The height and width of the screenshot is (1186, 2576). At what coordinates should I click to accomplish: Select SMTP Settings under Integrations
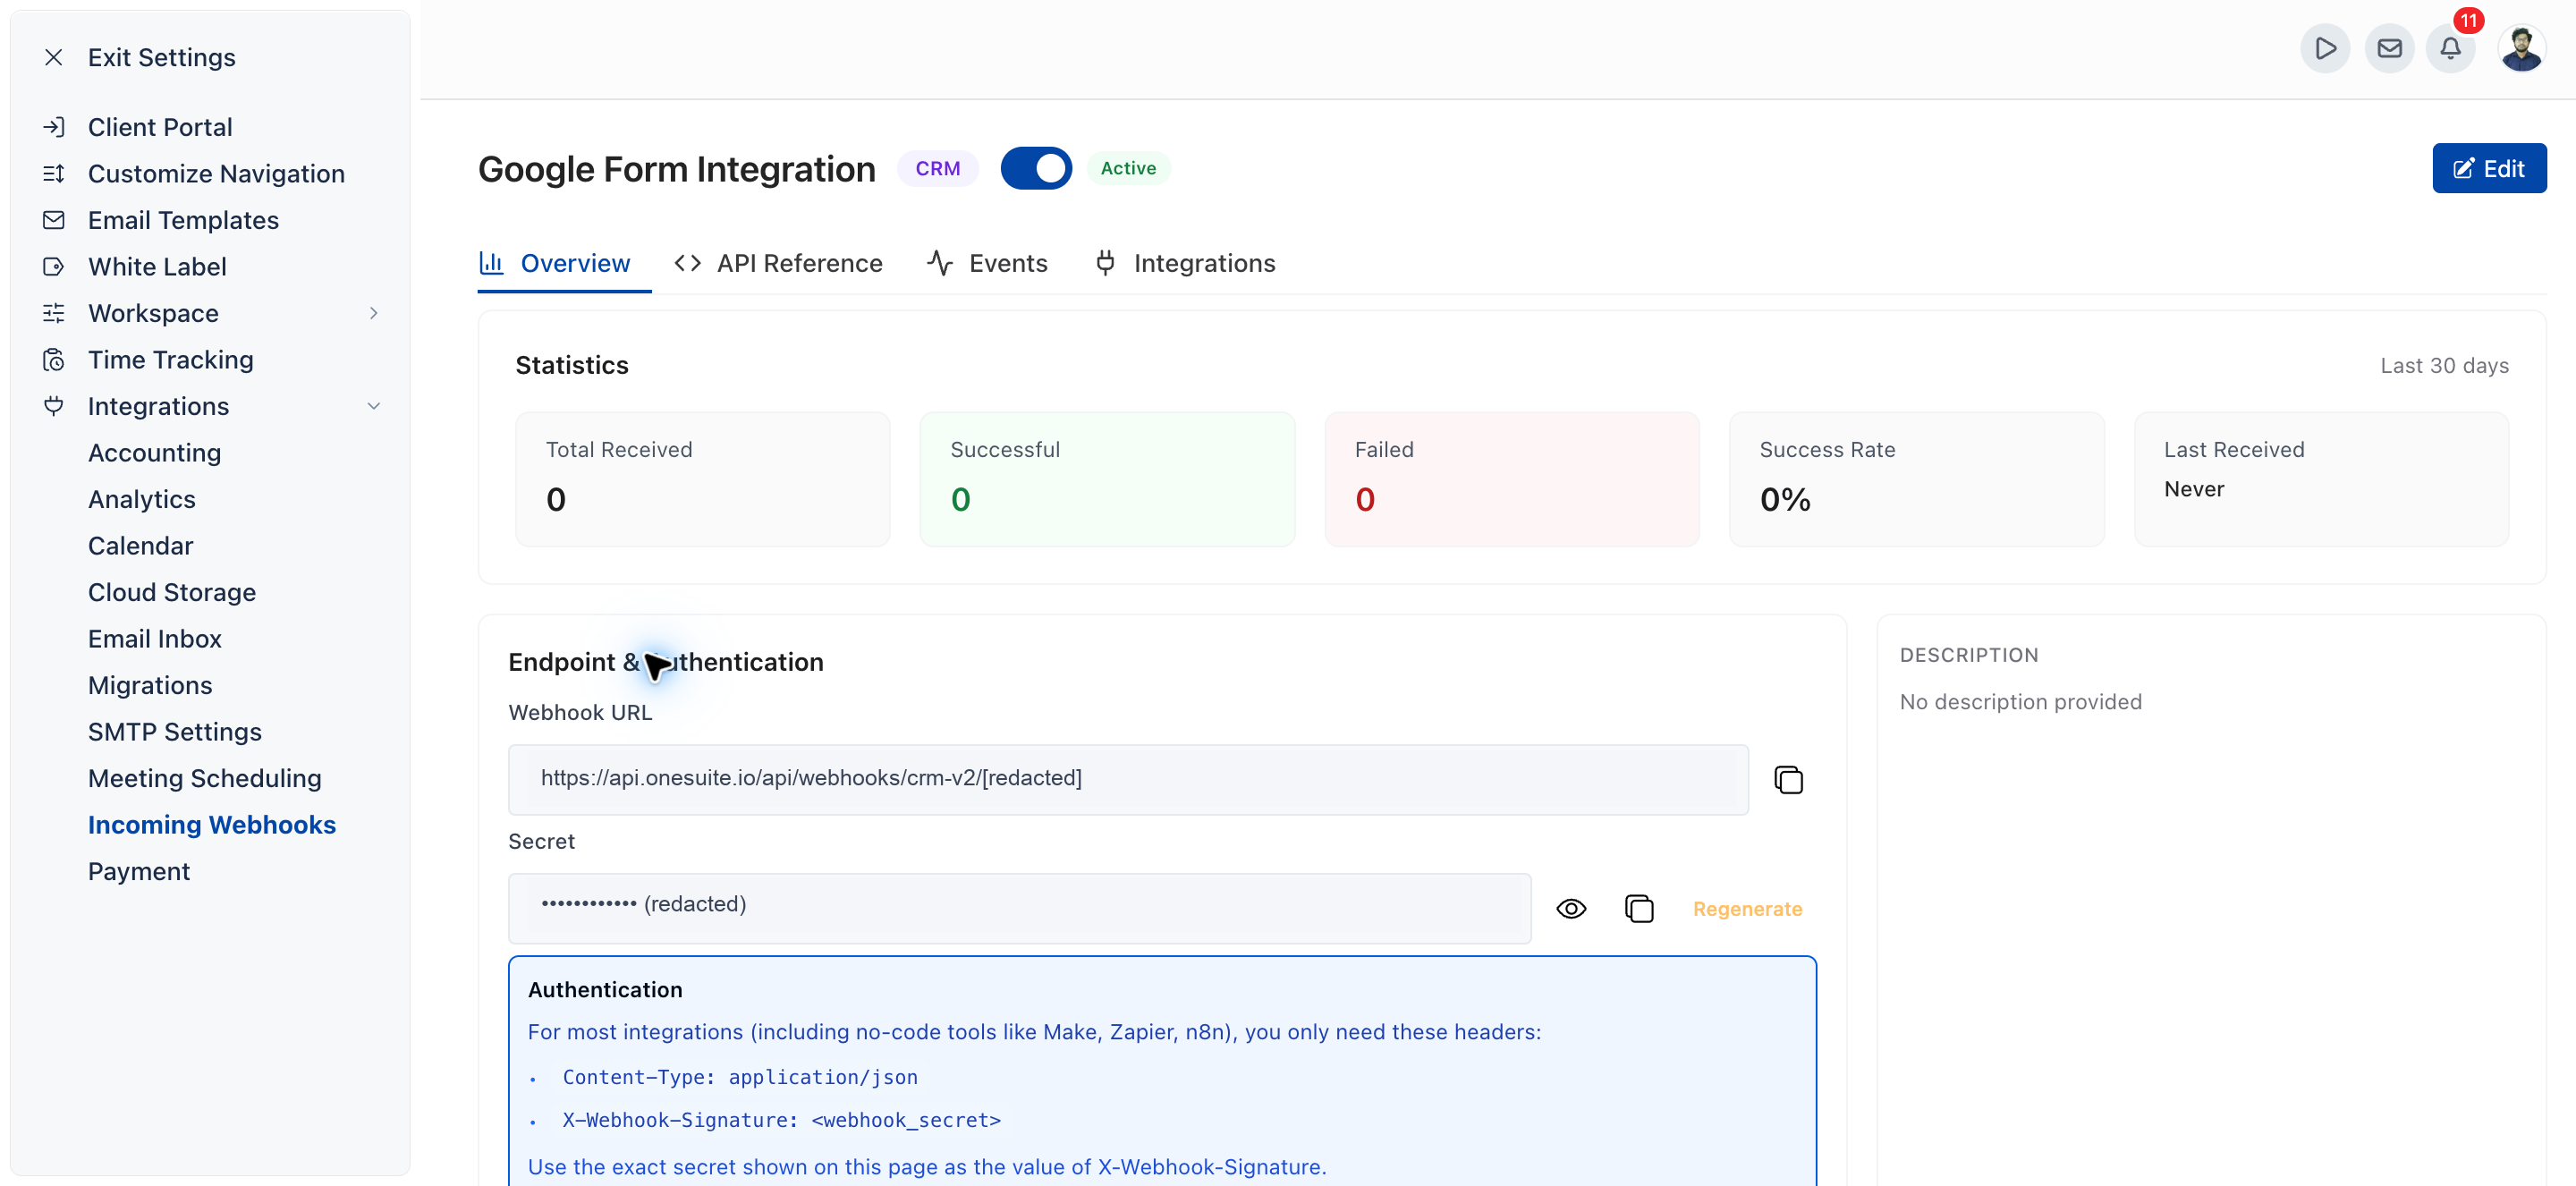tap(174, 731)
